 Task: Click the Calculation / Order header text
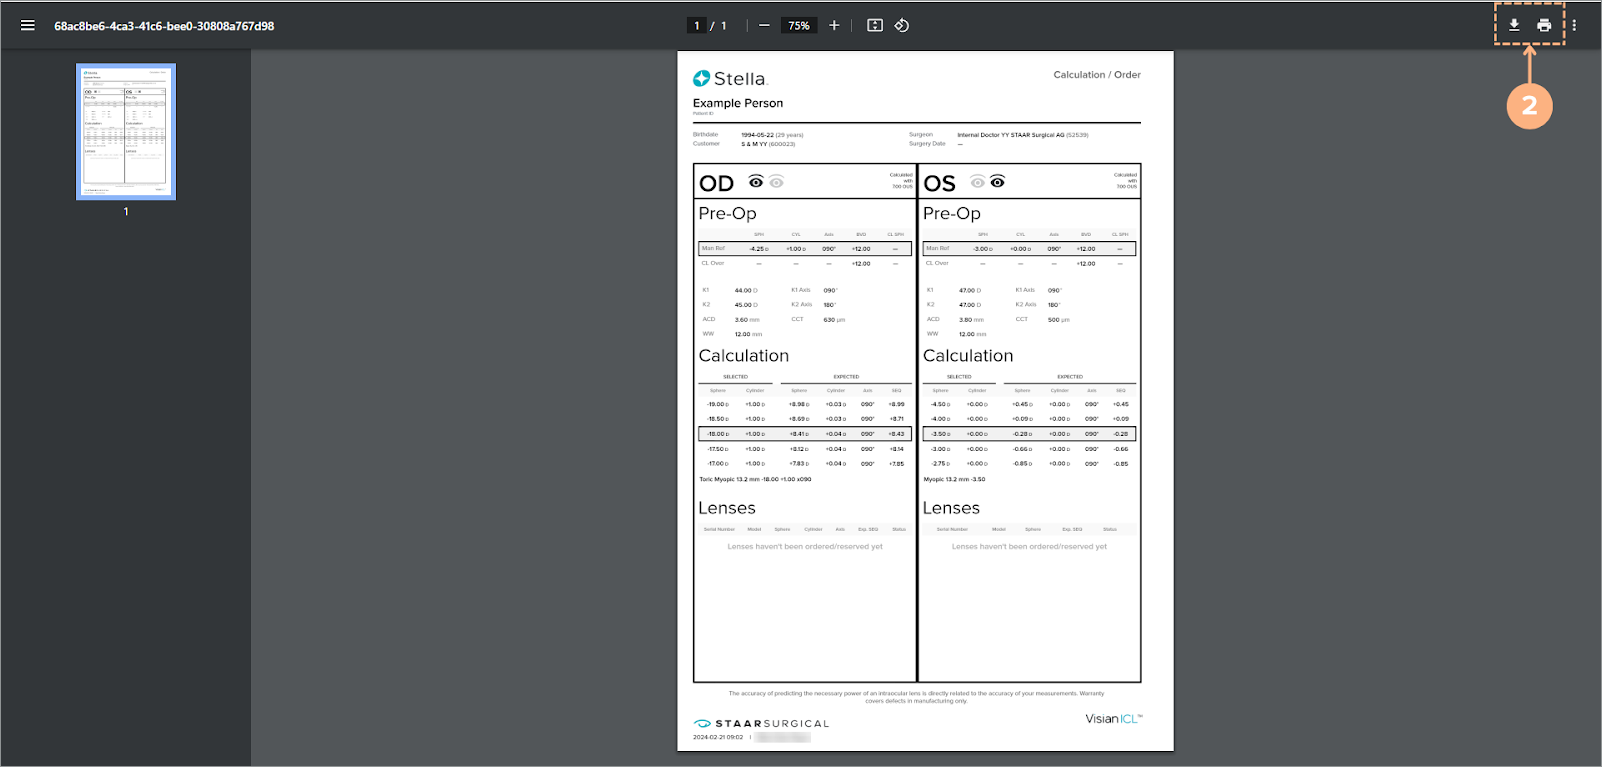[1096, 75]
